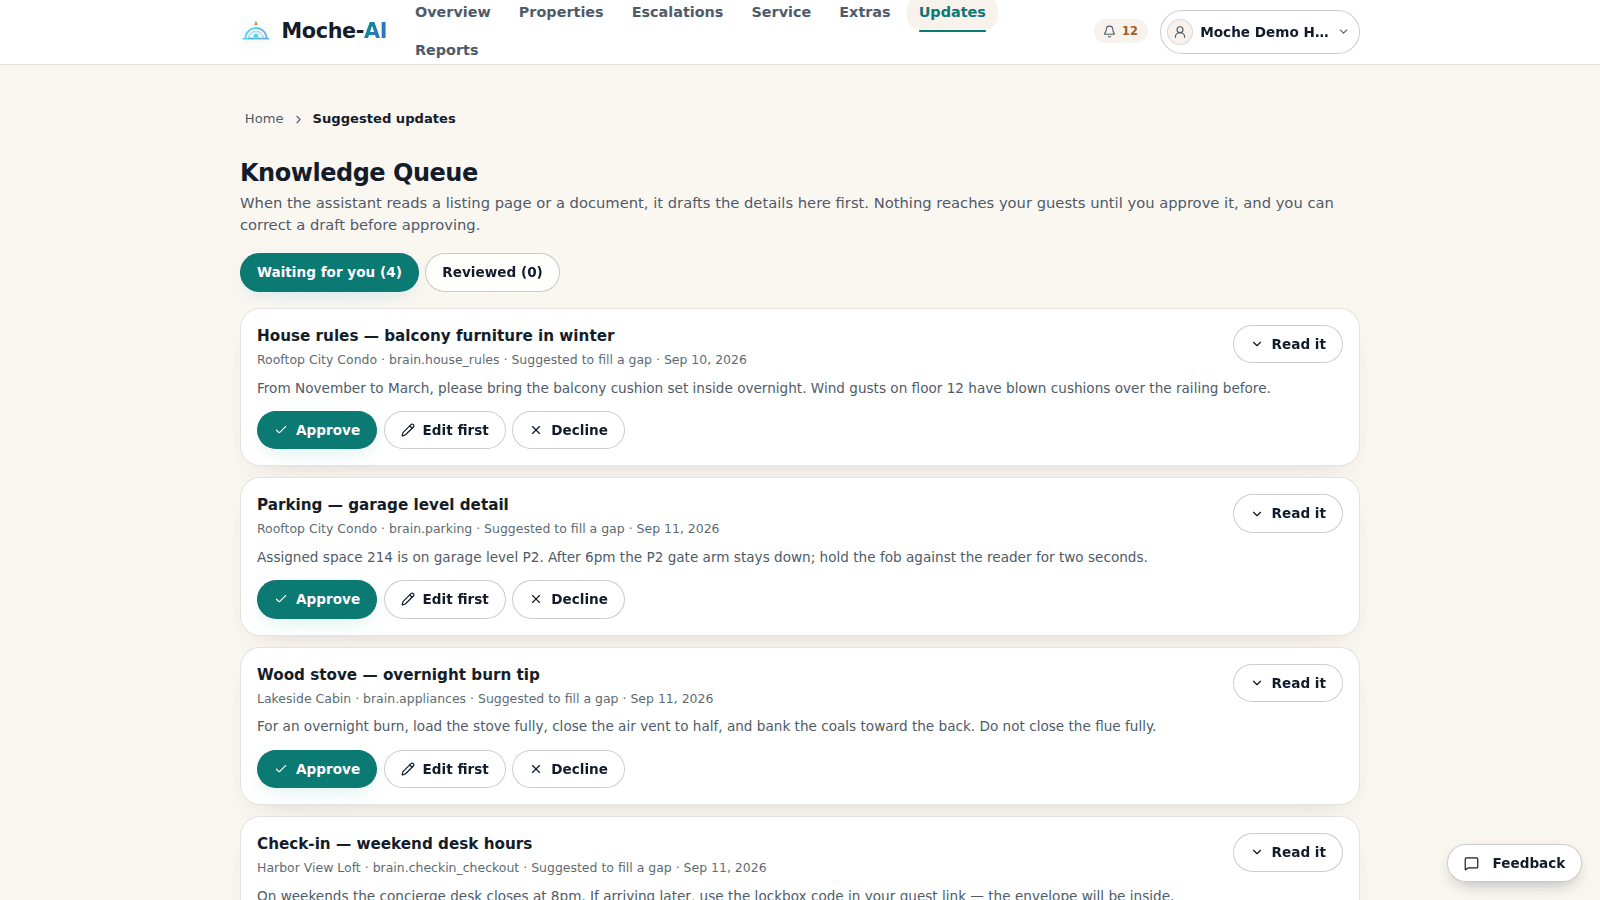The width and height of the screenshot is (1600, 900).
Task: Decline the Parking garage suggestion
Action: click(x=568, y=599)
